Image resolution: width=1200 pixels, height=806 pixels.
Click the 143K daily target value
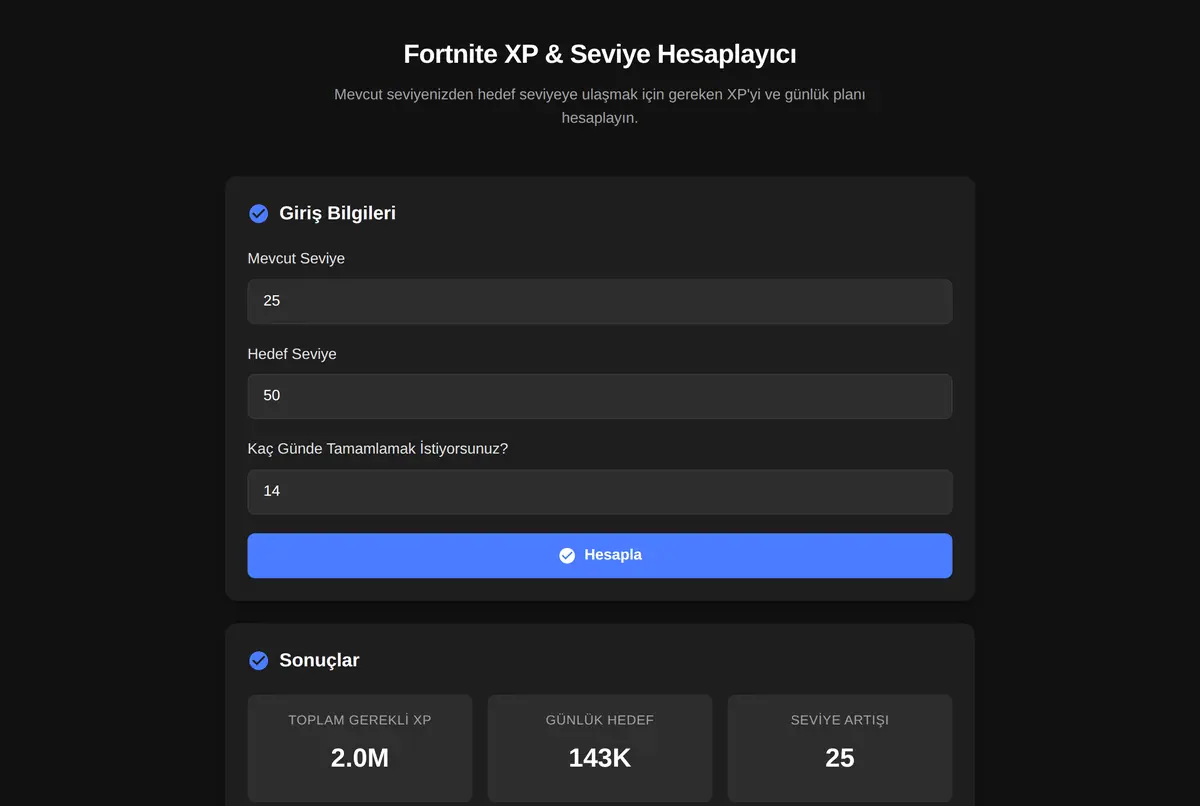point(600,758)
